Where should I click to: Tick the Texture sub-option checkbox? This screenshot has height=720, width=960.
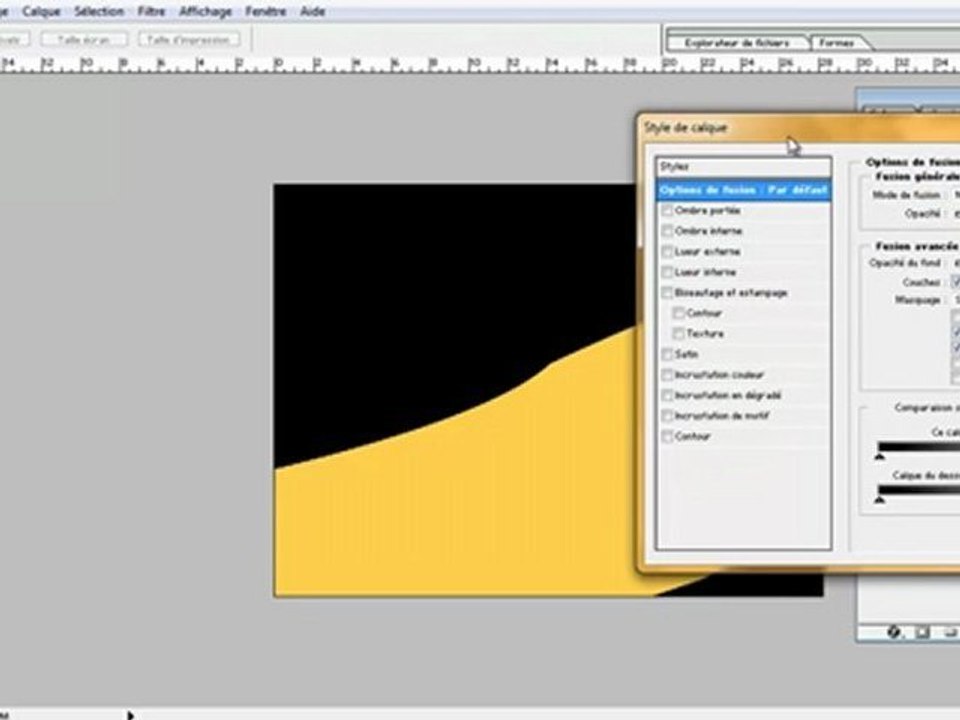tap(678, 334)
